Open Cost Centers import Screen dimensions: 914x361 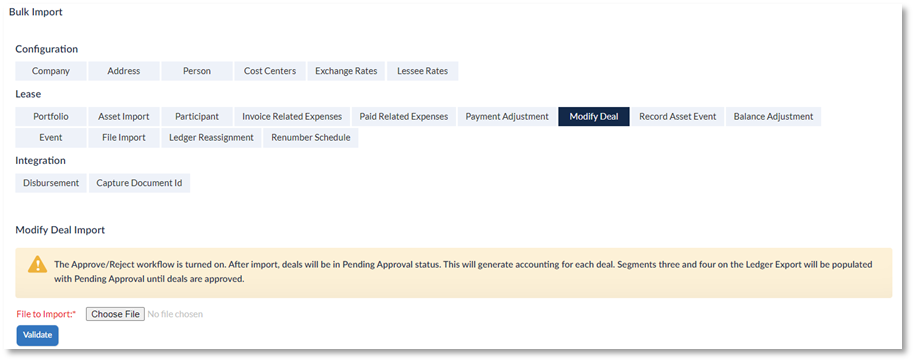pyautogui.click(x=270, y=71)
